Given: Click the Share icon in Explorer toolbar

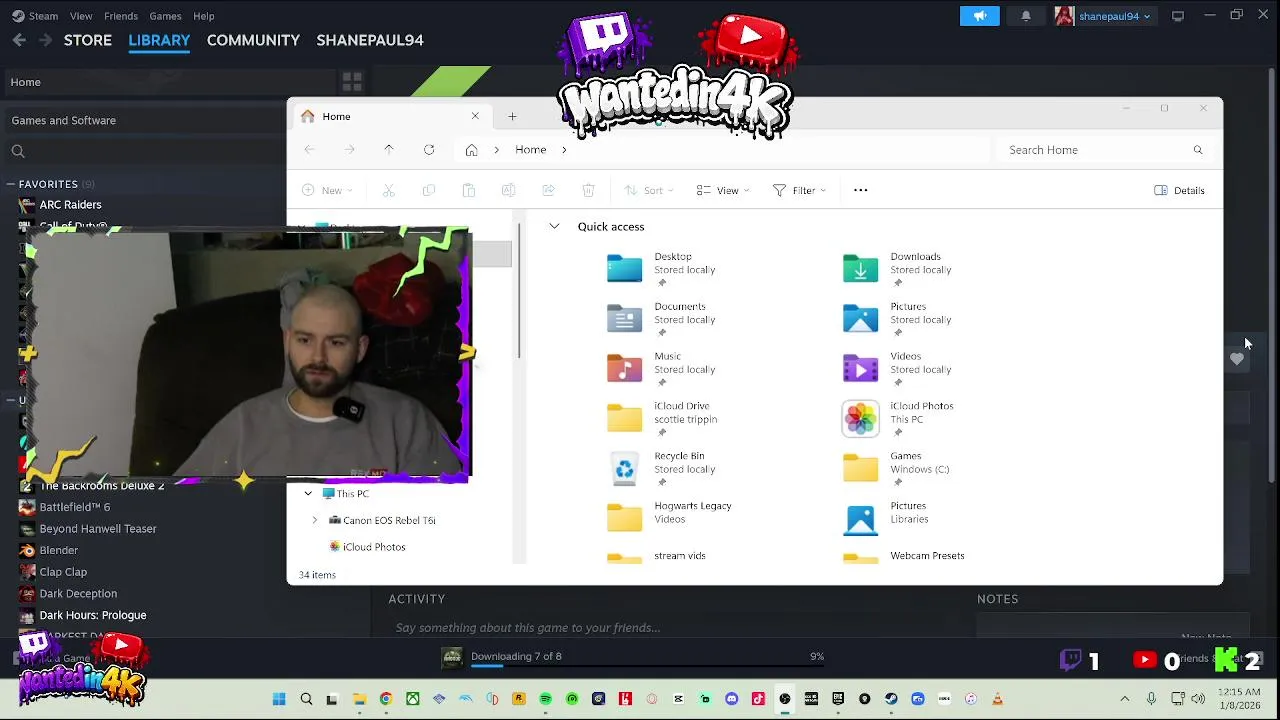Looking at the screenshot, I should (x=548, y=190).
